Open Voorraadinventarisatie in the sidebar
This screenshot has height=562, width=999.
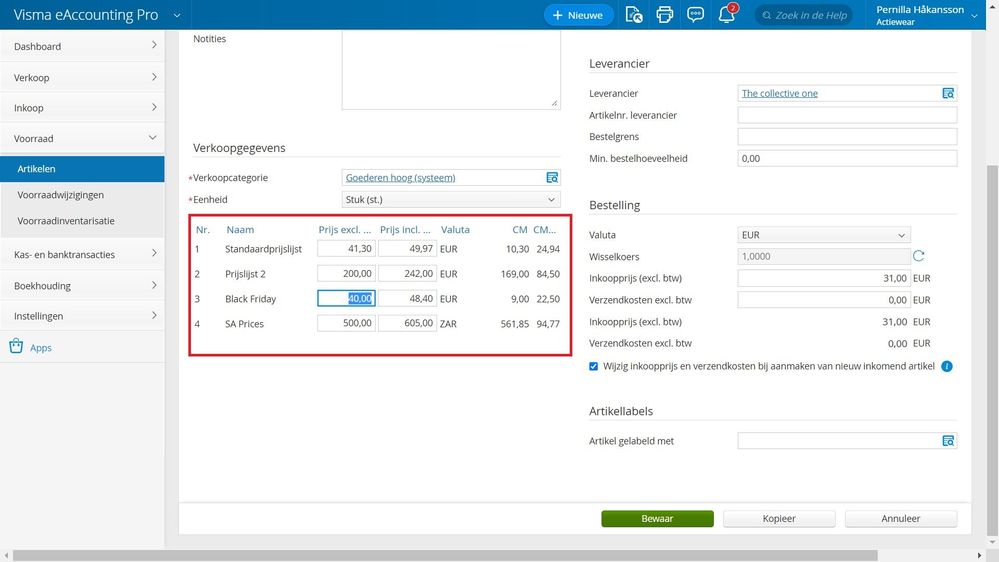point(66,221)
